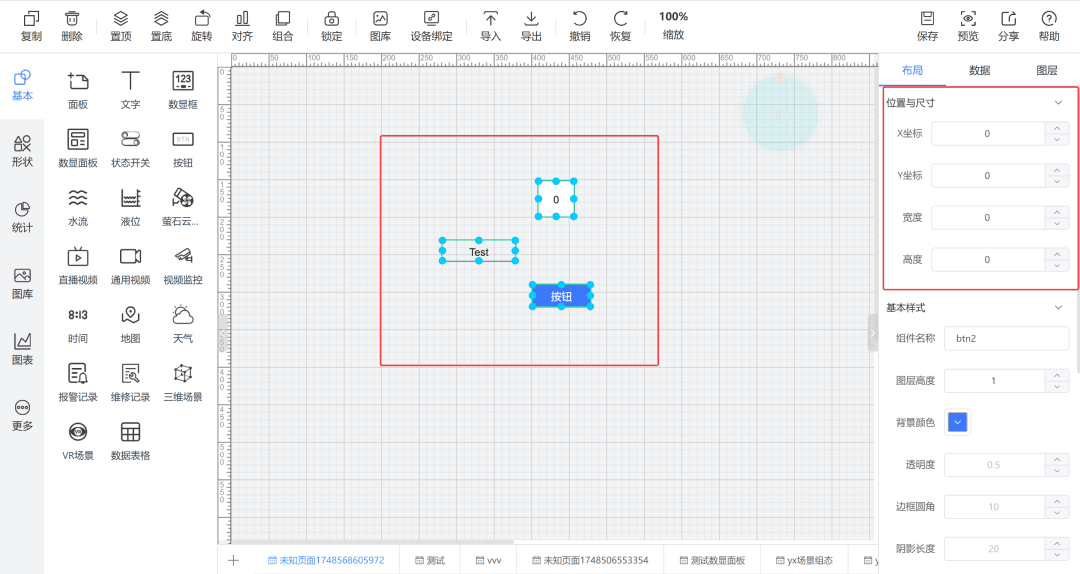Select the 面板 panel component
Screen dimensions: 1080x574
pos(78,90)
